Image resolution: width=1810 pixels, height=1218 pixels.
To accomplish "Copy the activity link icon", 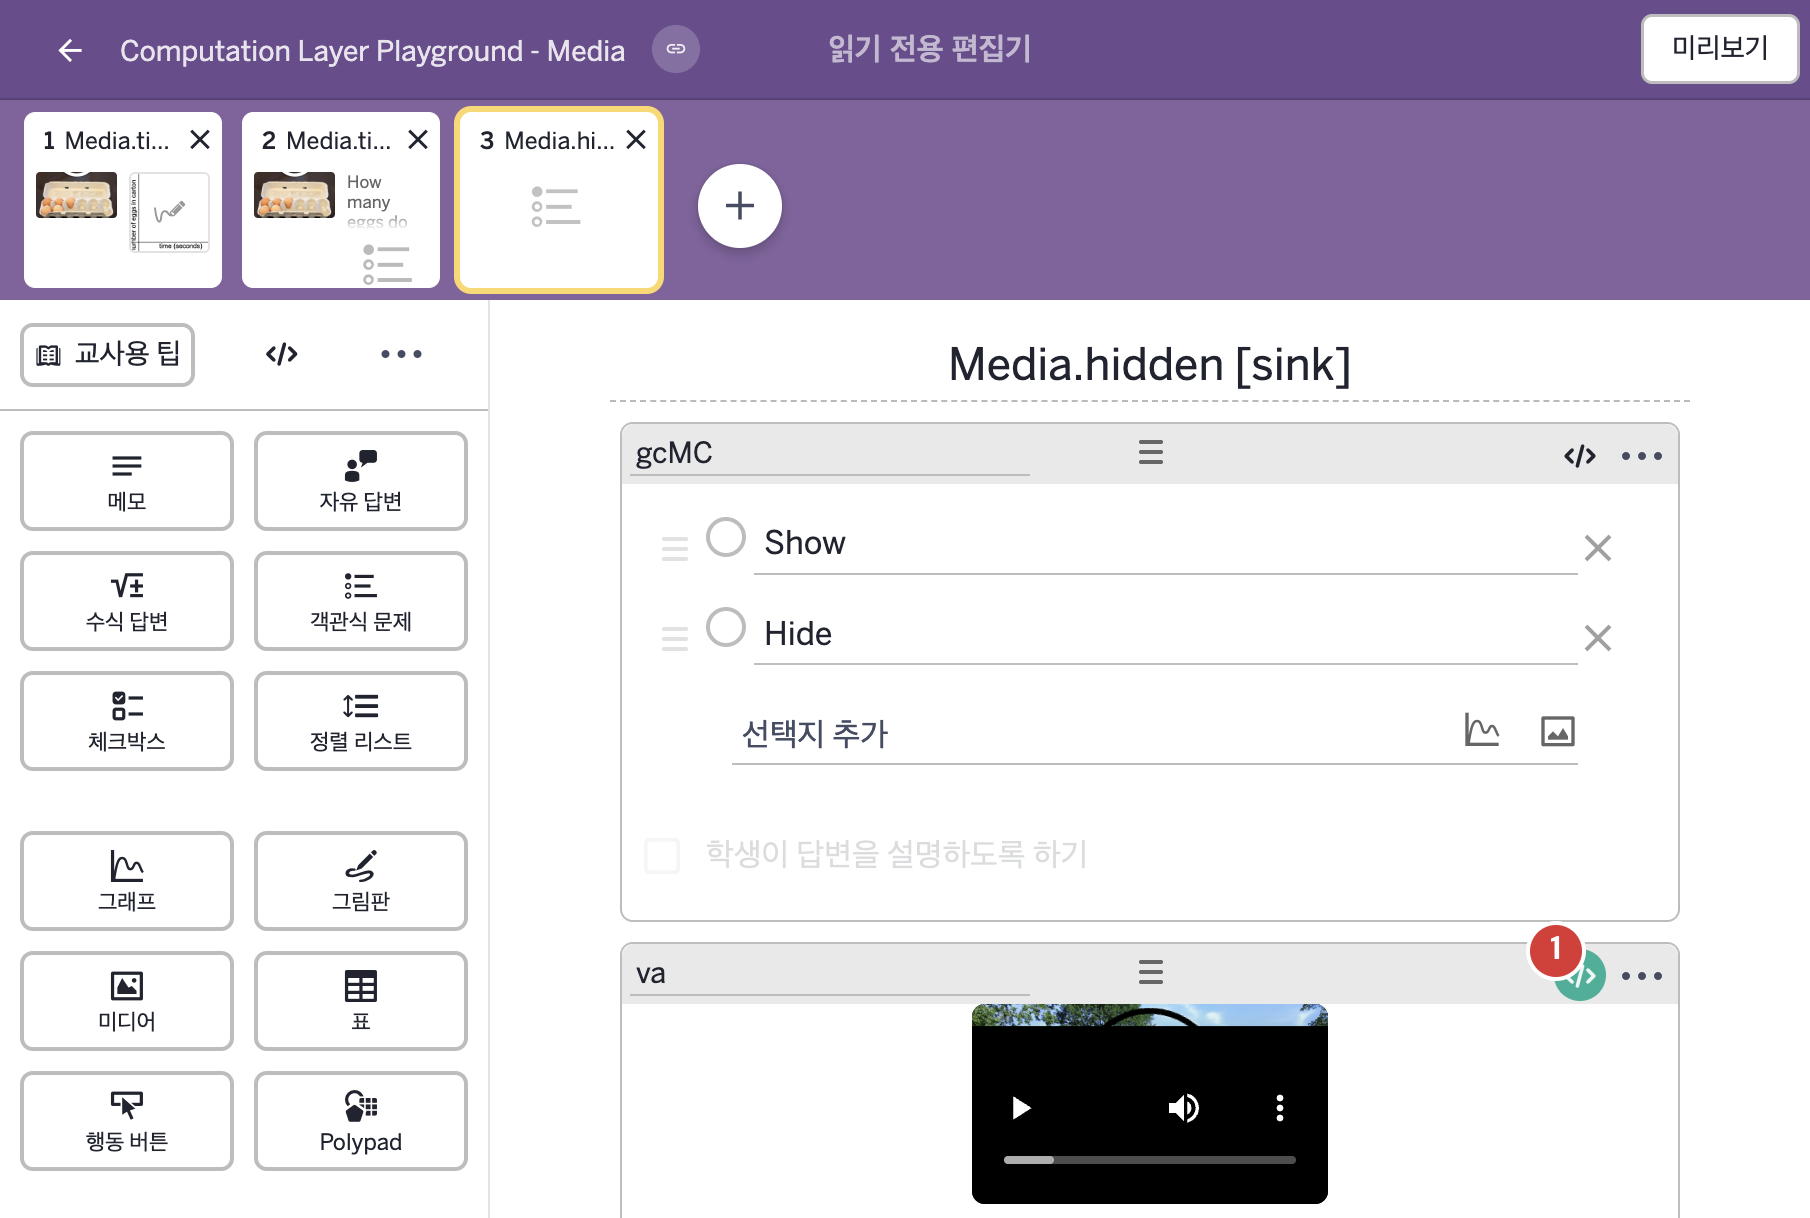I will click(676, 49).
